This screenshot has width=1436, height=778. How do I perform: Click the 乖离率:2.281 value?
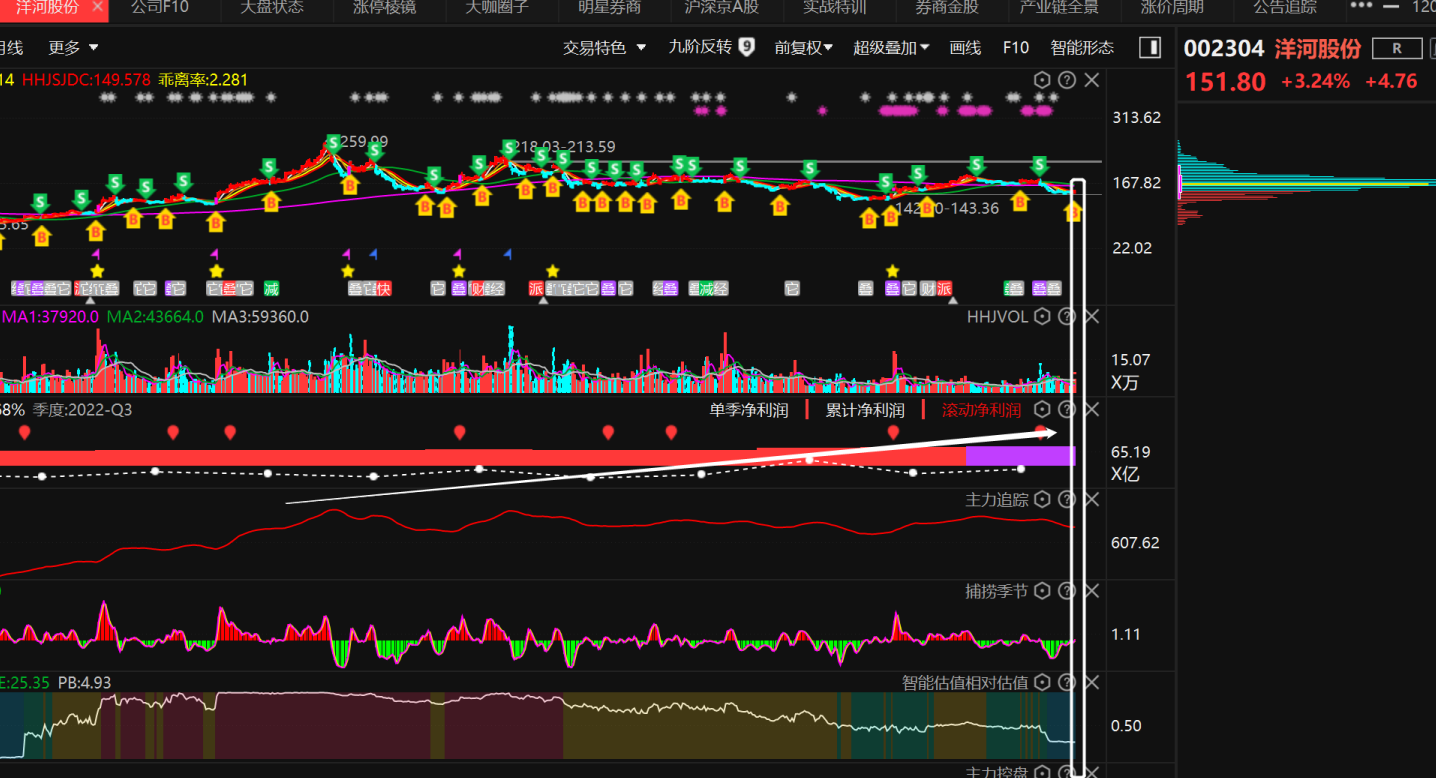203,80
